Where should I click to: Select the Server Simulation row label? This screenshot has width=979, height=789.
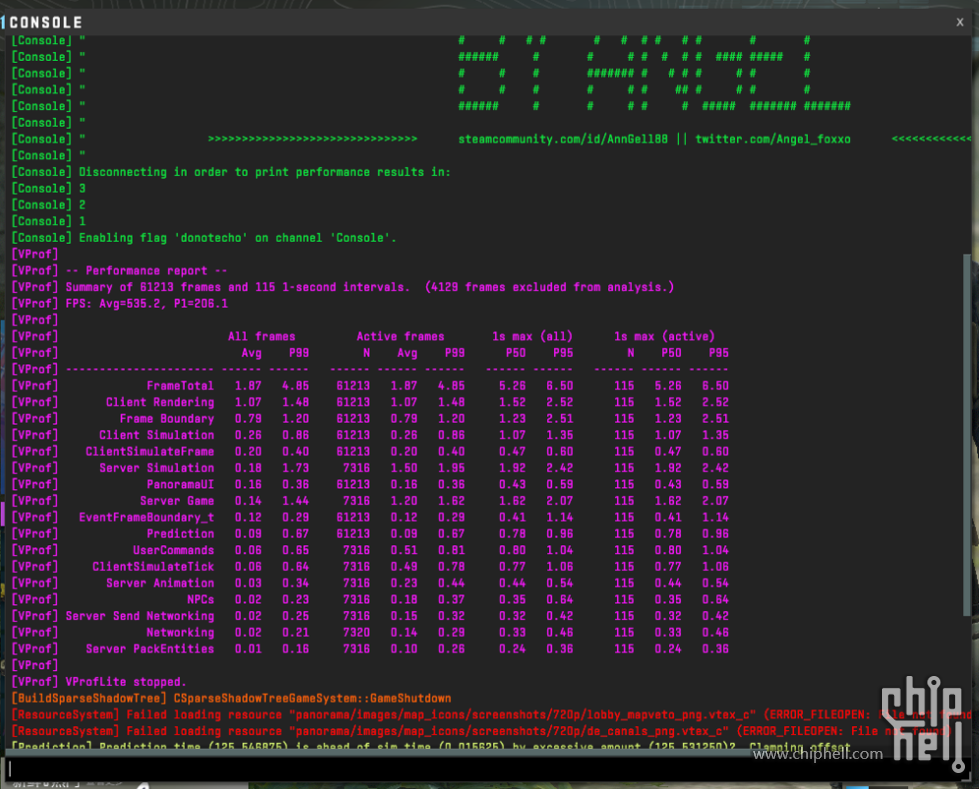coord(156,468)
